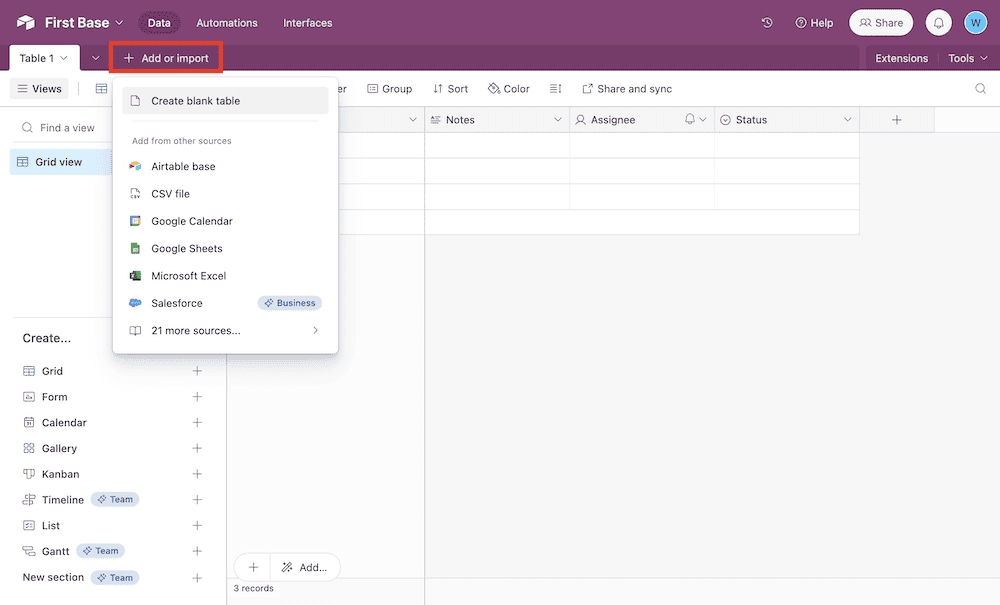
Task: Open Assignee field dropdown arrow
Action: click(x=703, y=120)
